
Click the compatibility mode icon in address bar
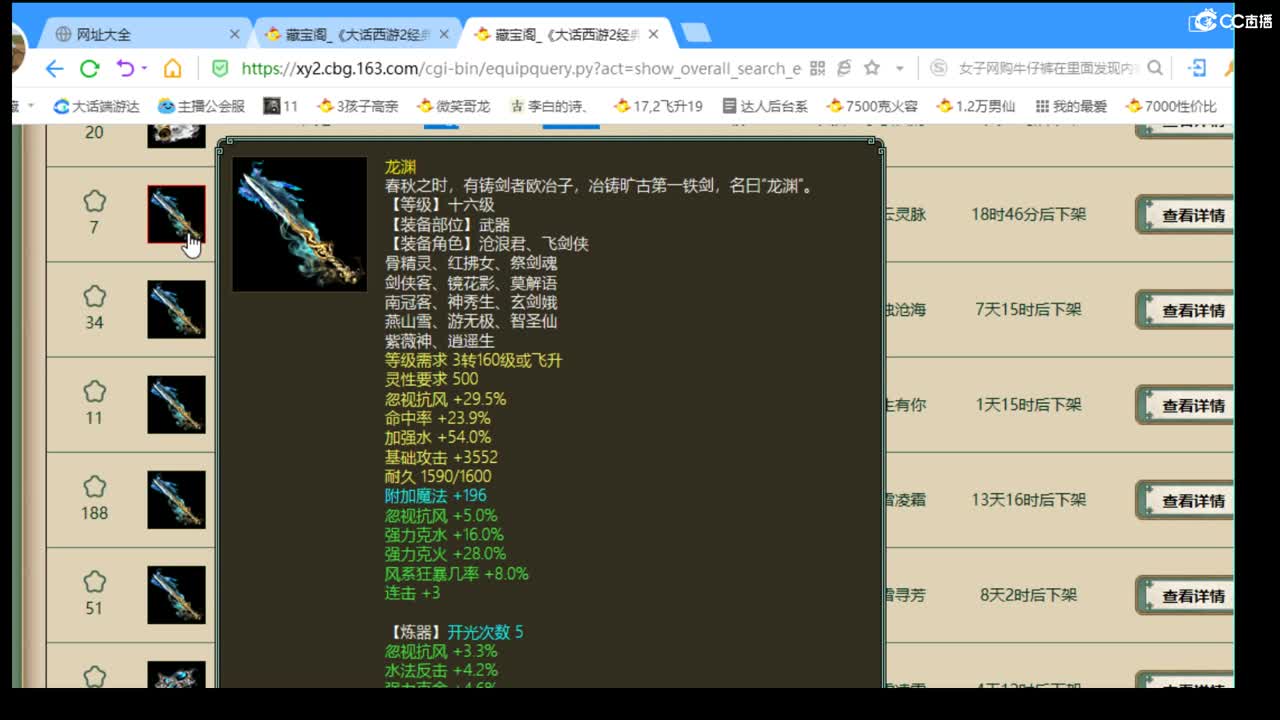coord(844,68)
